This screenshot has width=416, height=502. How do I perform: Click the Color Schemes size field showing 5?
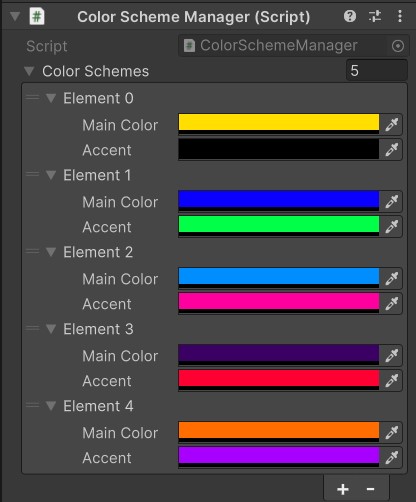(x=377, y=71)
